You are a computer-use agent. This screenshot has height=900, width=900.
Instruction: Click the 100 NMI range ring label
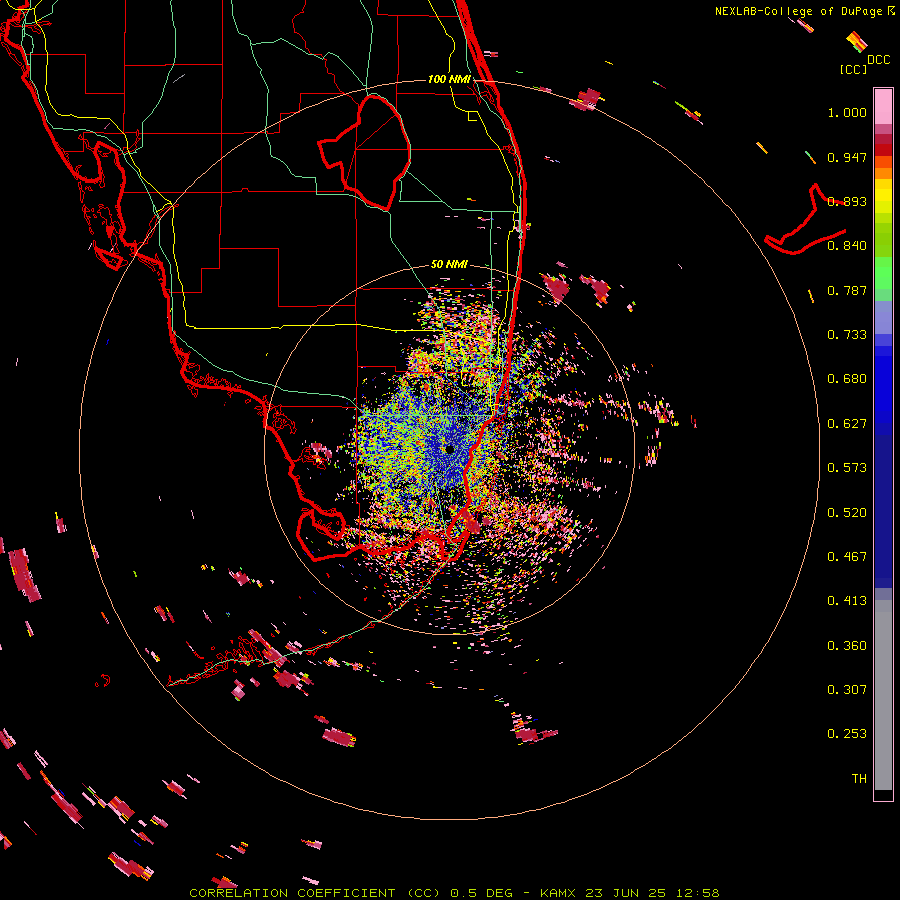point(449,79)
